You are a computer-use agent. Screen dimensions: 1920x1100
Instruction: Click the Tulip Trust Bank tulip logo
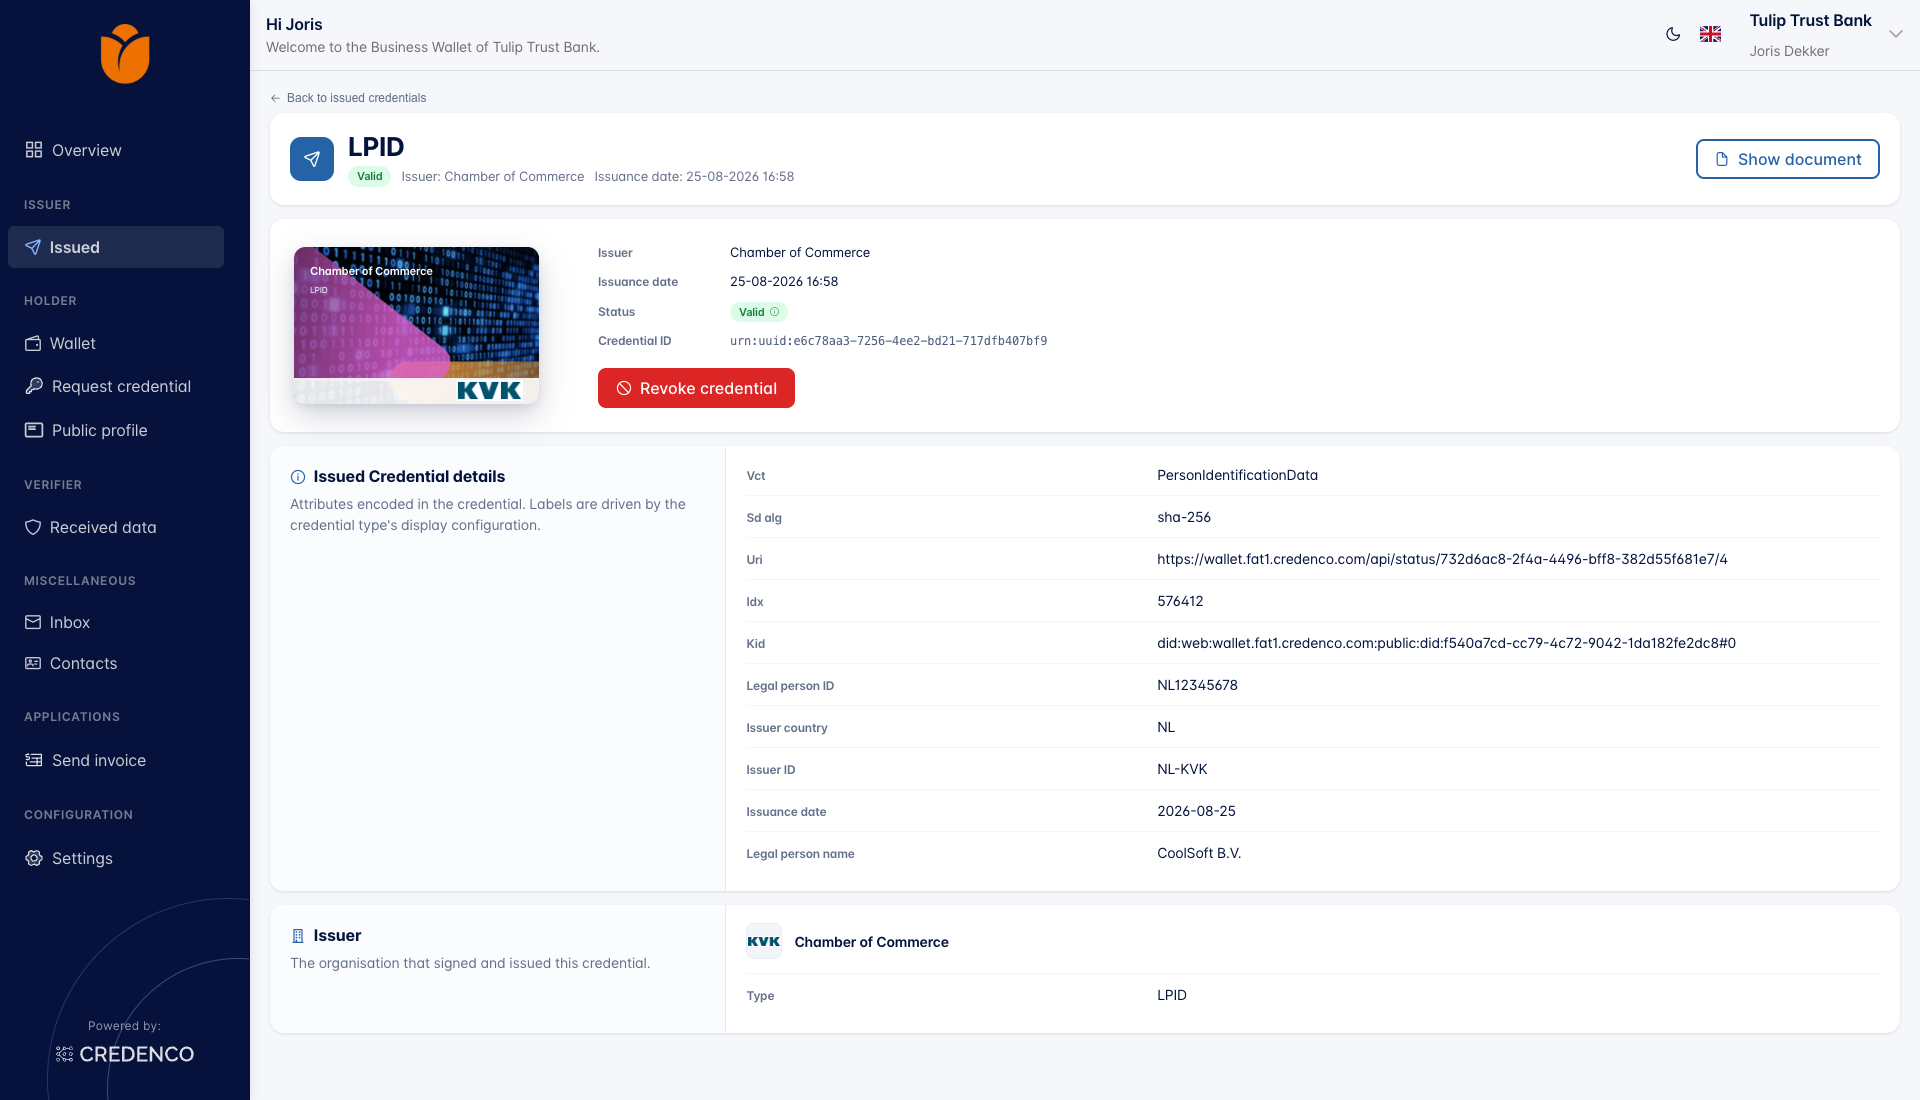tap(125, 54)
